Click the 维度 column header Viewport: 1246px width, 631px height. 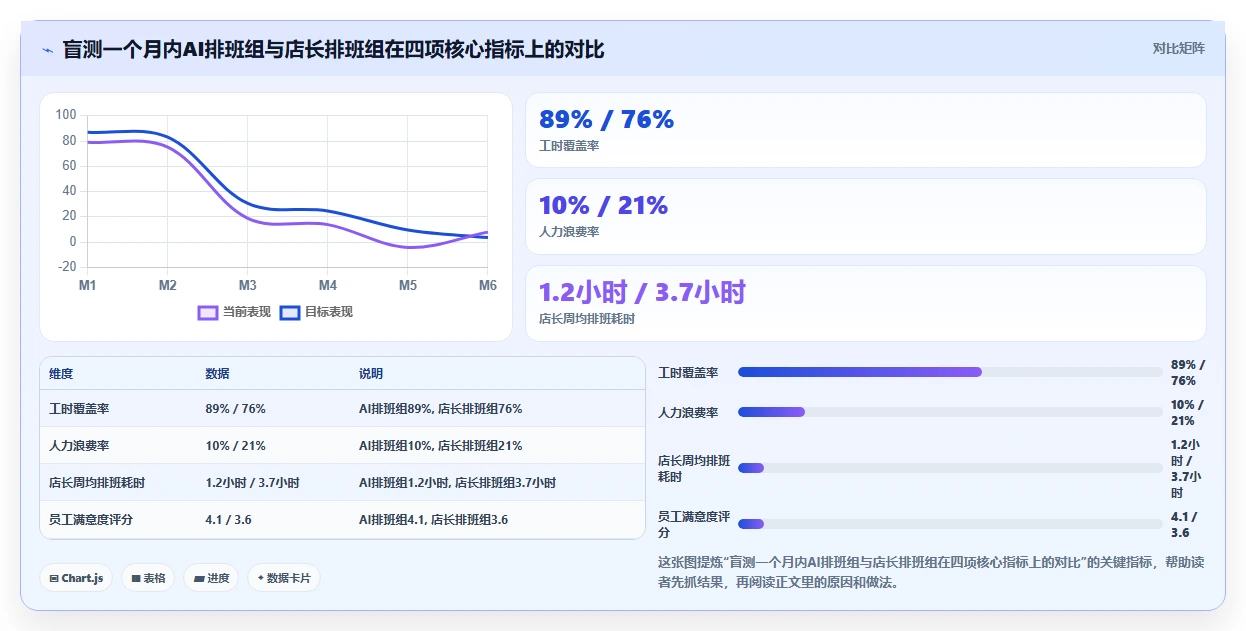[x=61, y=374]
